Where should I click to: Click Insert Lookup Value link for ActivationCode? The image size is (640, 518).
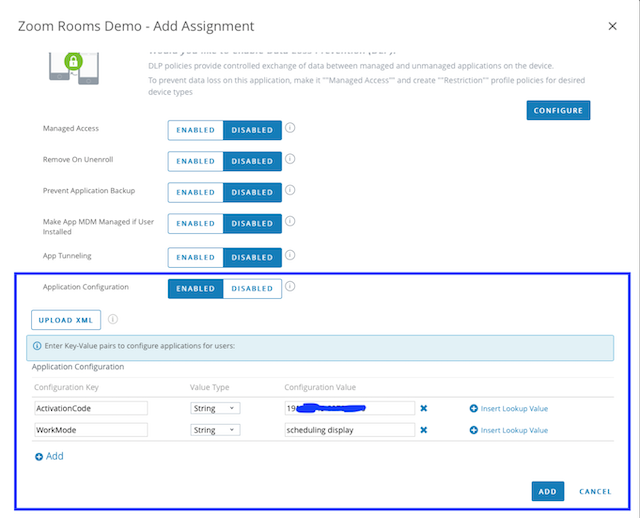coord(514,409)
